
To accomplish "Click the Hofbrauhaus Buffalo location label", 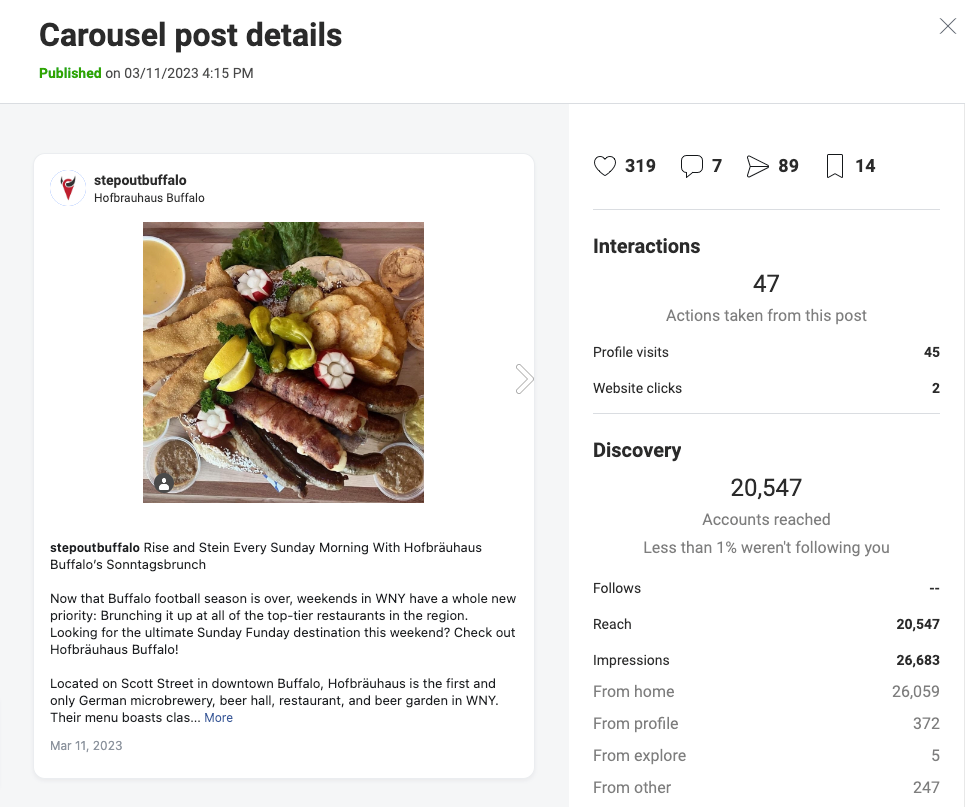I will [149, 198].
